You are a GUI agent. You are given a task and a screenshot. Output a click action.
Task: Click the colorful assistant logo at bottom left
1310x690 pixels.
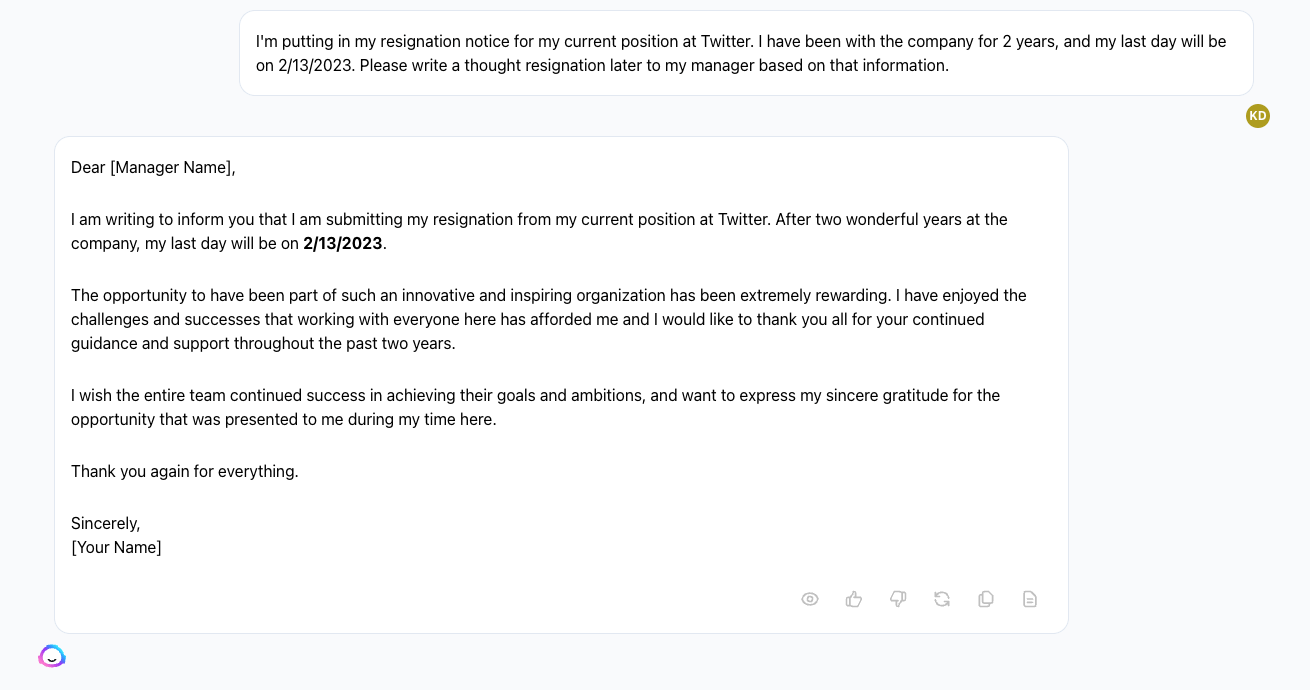52,656
